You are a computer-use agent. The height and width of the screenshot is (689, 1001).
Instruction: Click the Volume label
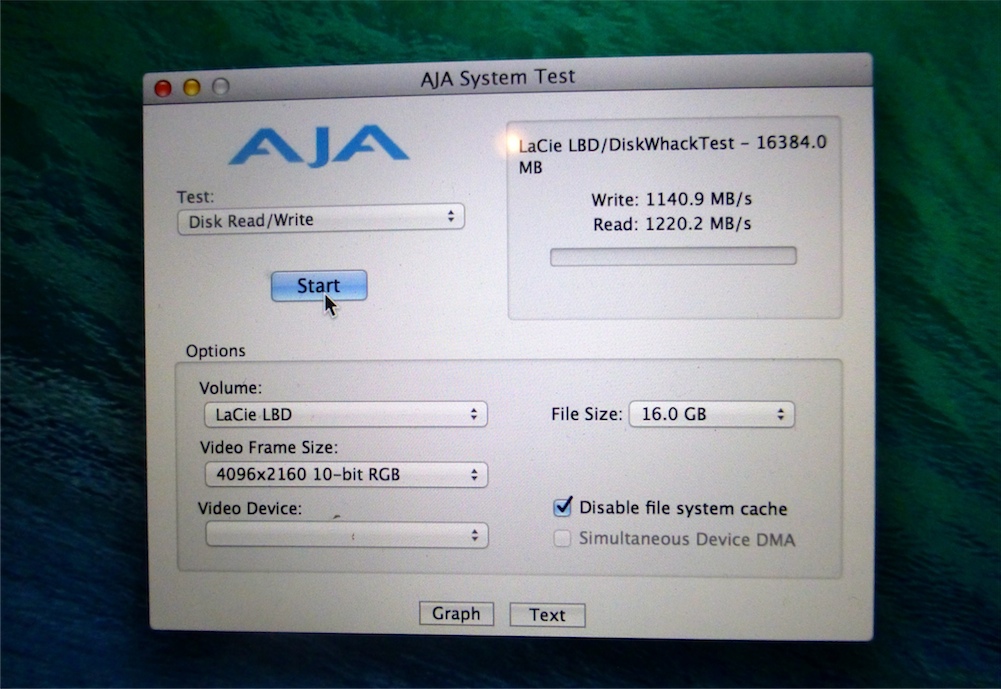230,388
